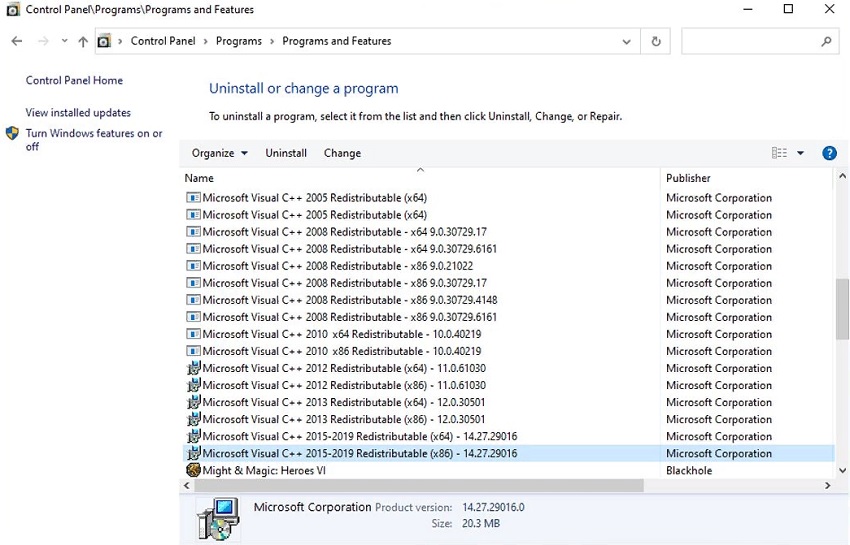Click icon of Visual C++ 2010 x64 entry
The height and width of the screenshot is (545, 850).
(194, 334)
